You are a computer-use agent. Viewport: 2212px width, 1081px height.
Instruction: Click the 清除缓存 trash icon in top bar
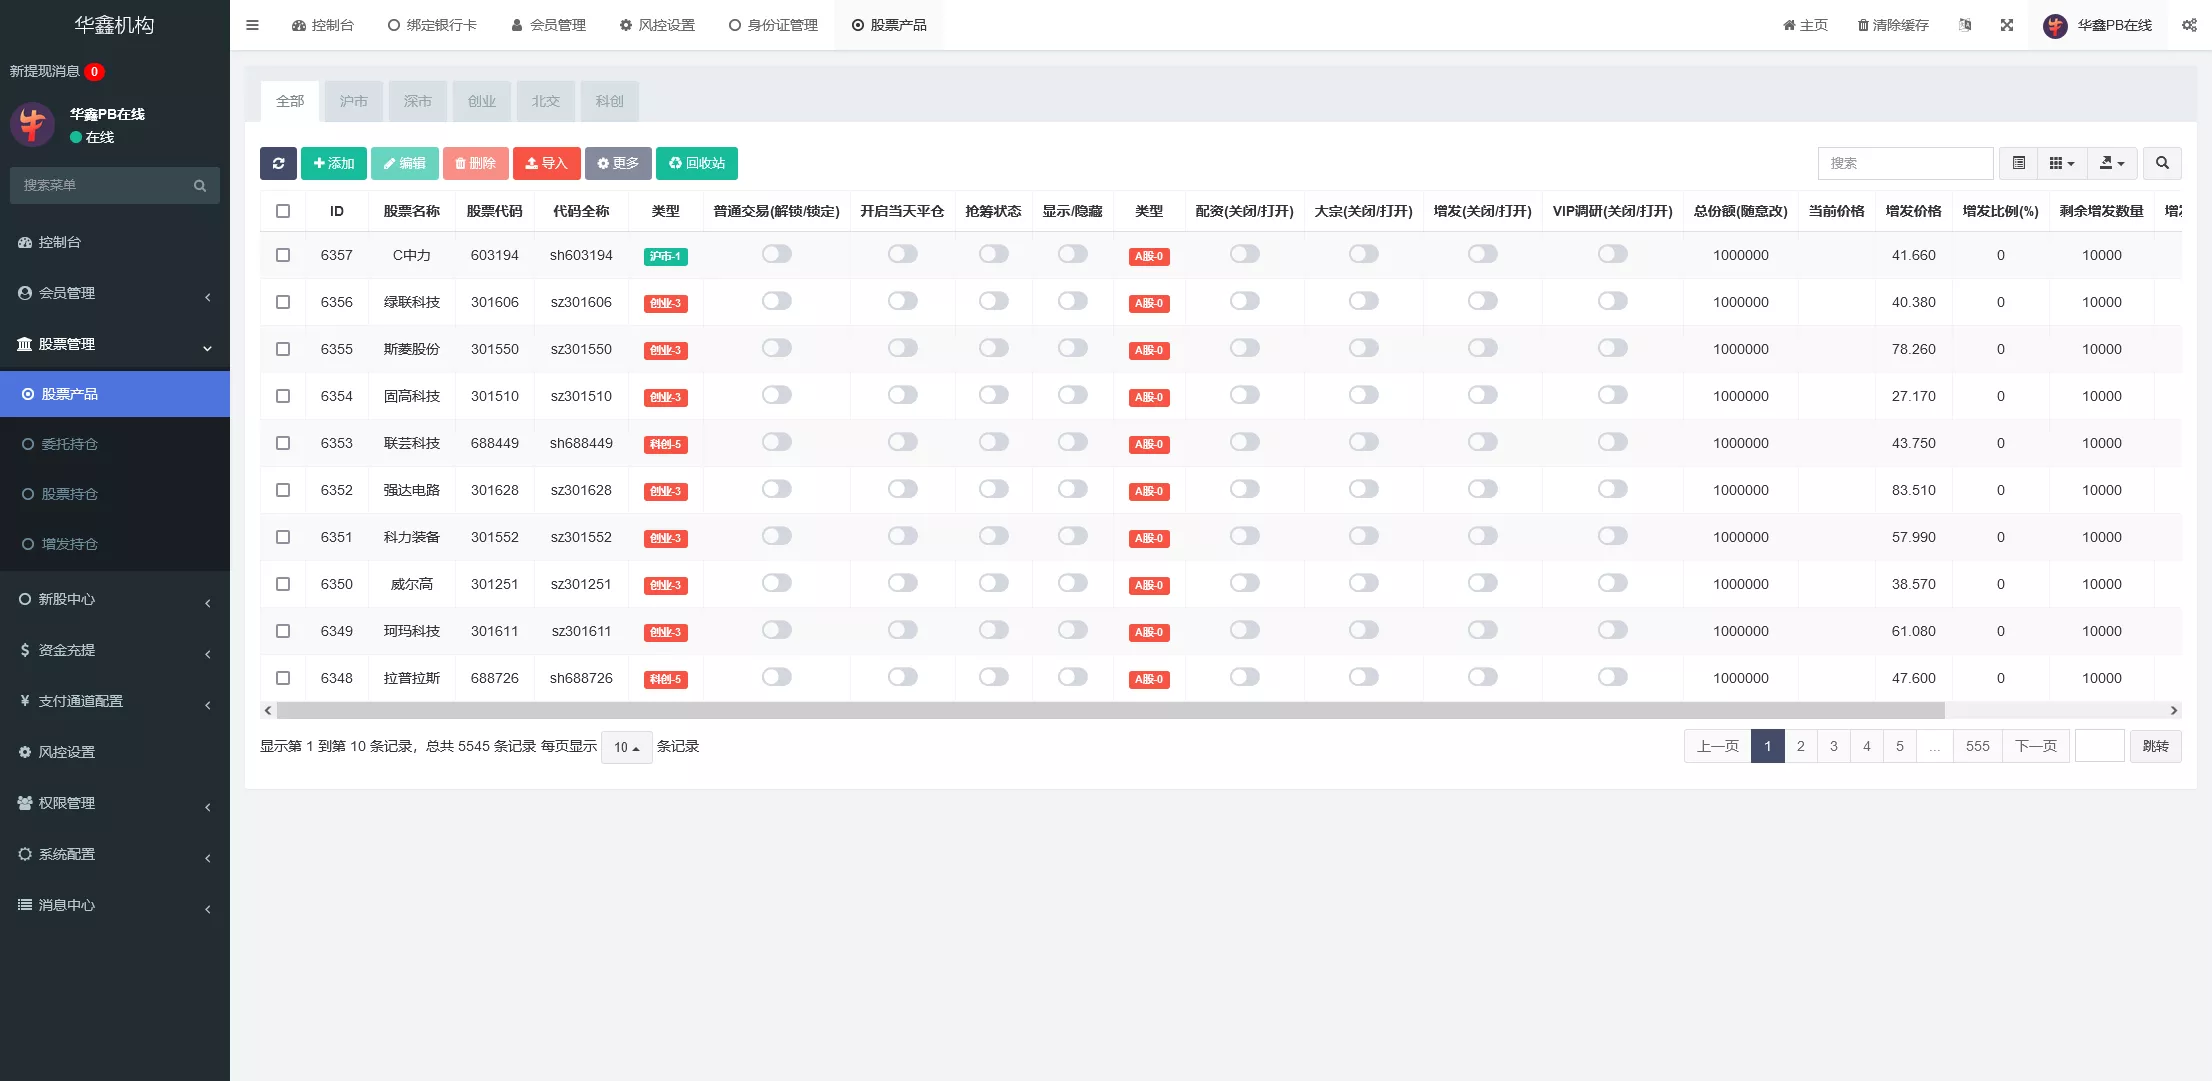[x=1862, y=25]
